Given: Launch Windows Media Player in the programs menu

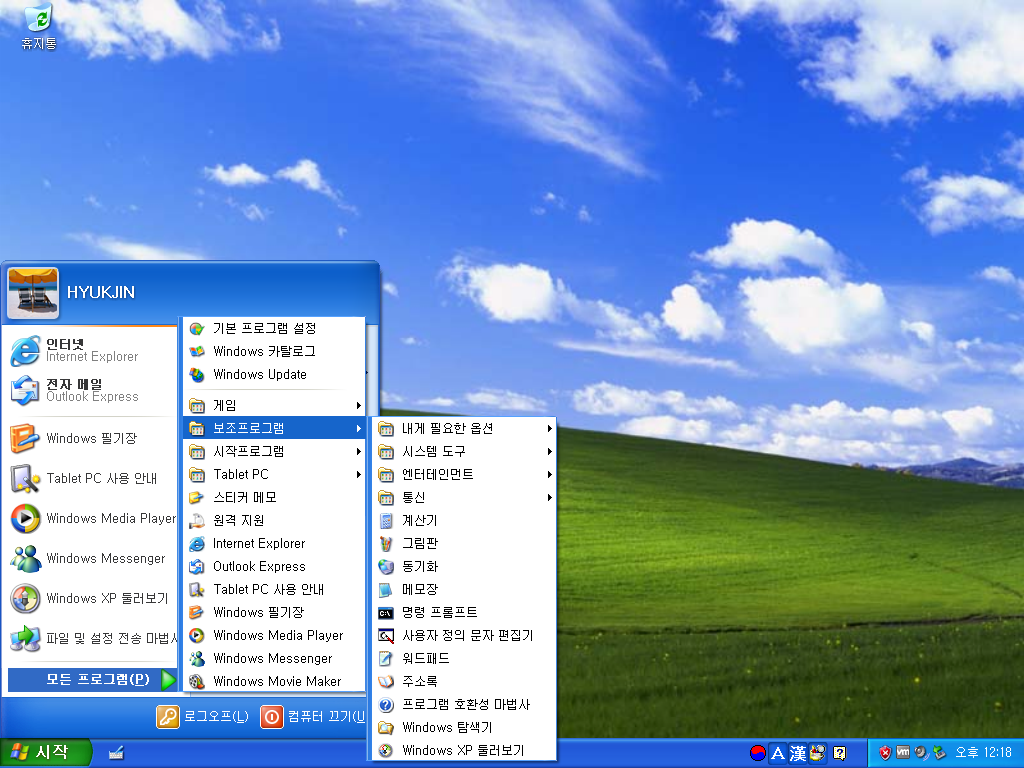Looking at the screenshot, I should point(274,635).
